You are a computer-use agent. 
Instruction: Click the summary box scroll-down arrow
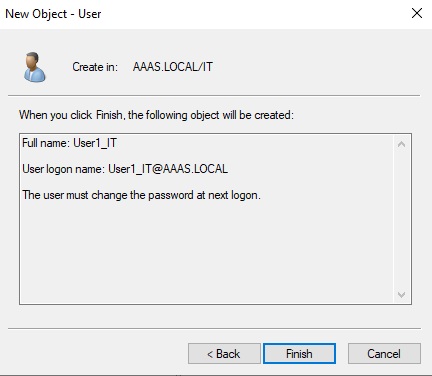point(401,295)
